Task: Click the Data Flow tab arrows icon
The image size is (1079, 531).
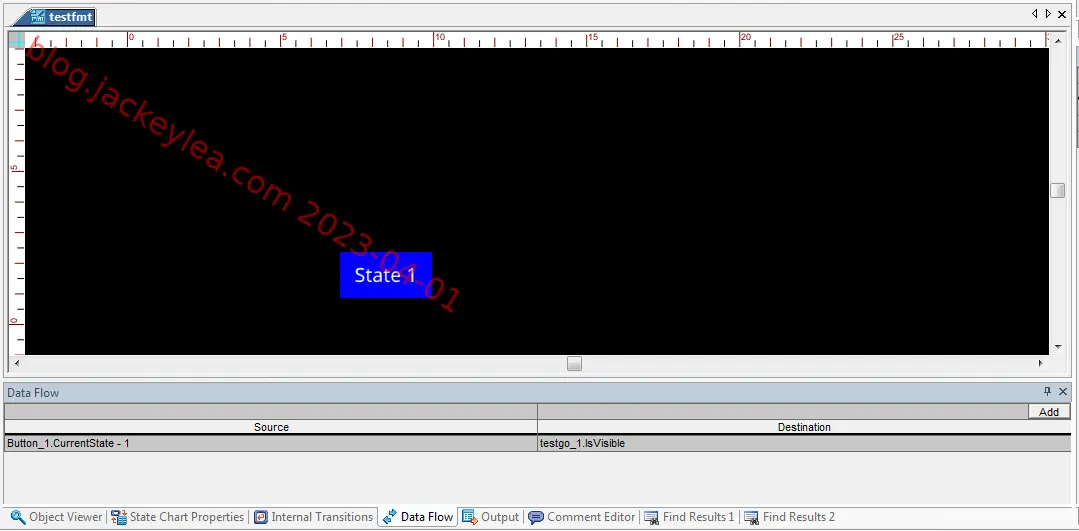Action: point(390,517)
